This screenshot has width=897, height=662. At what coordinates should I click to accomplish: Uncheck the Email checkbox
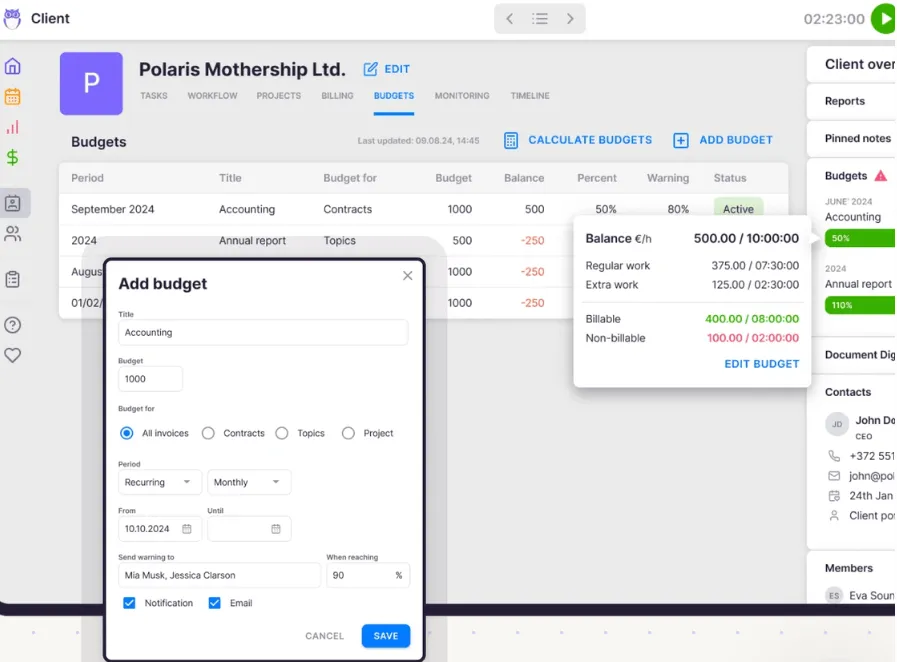click(215, 603)
